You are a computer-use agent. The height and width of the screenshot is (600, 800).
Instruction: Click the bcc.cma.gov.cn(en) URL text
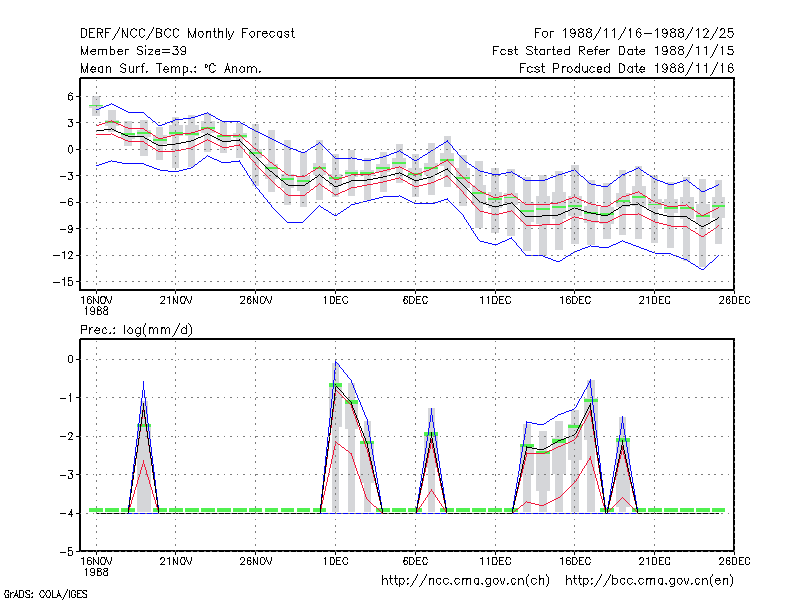649,581
